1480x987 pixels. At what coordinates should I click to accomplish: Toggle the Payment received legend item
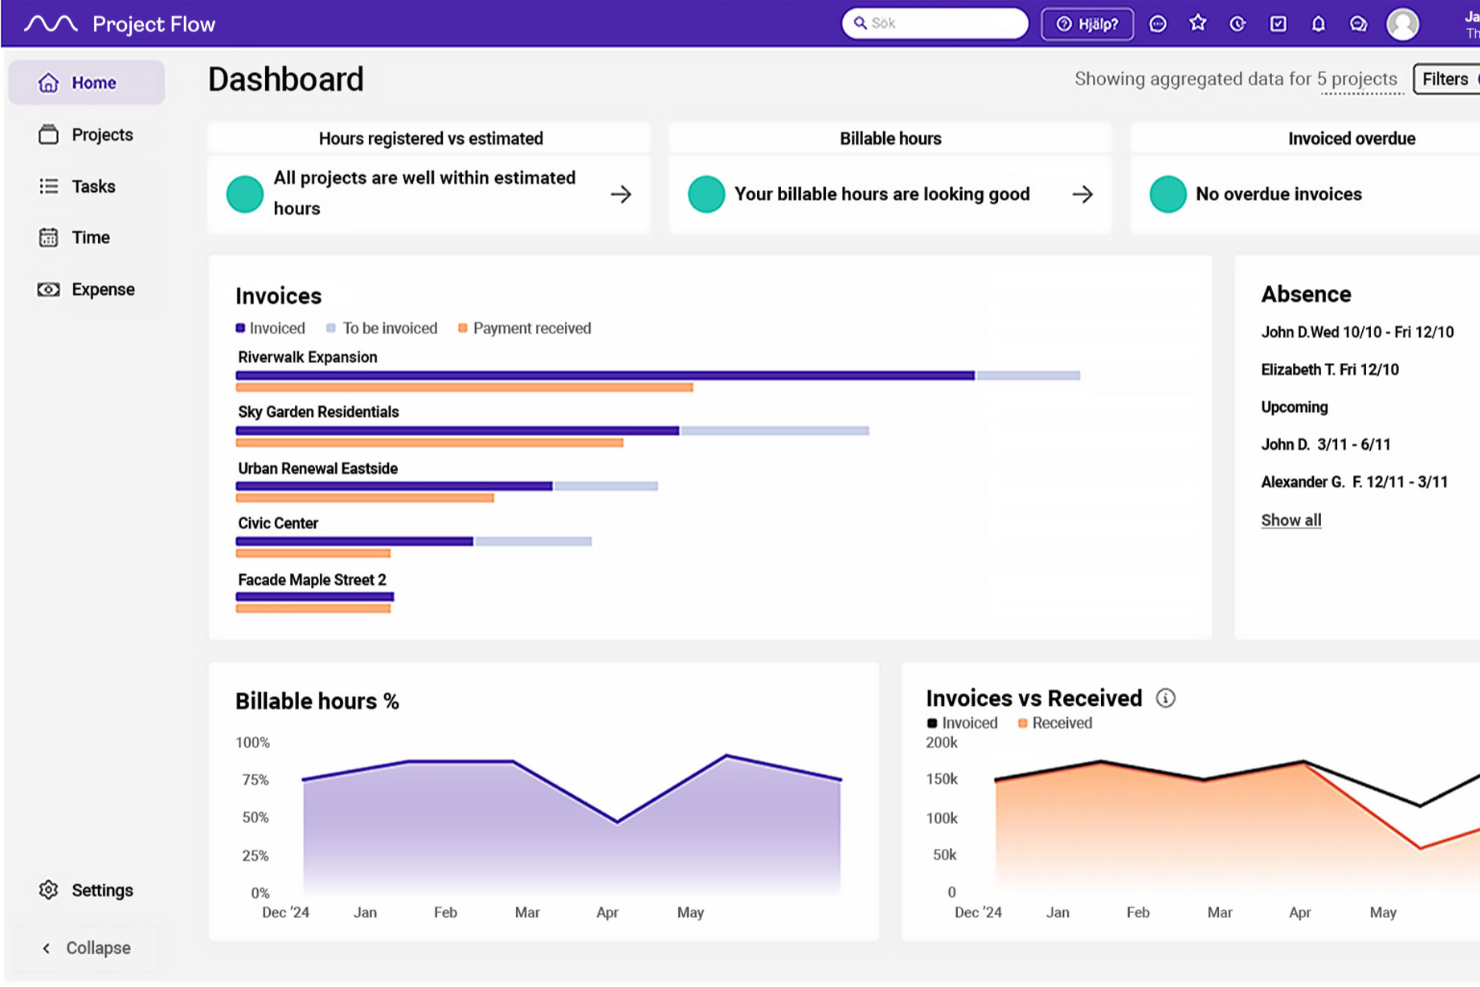point(524,328)
